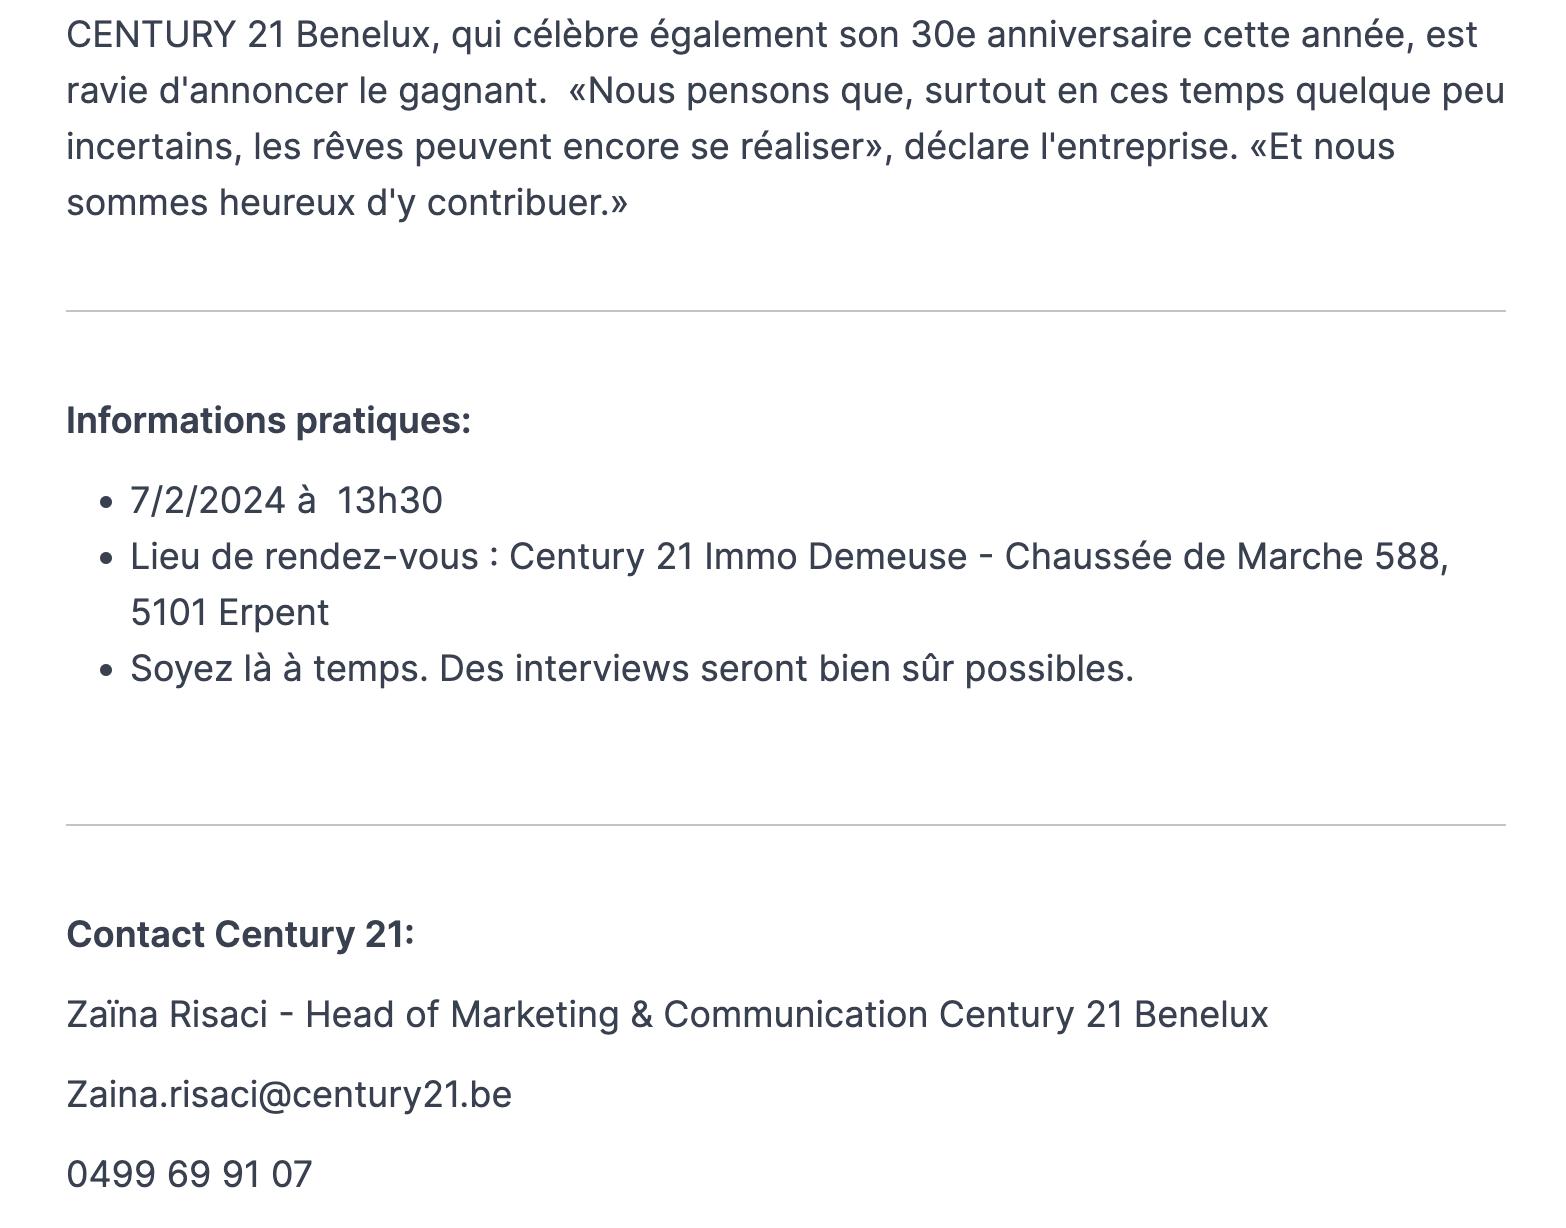
Task: Select the 'Contact Century 21:' heading
Action: click(240, 934)
